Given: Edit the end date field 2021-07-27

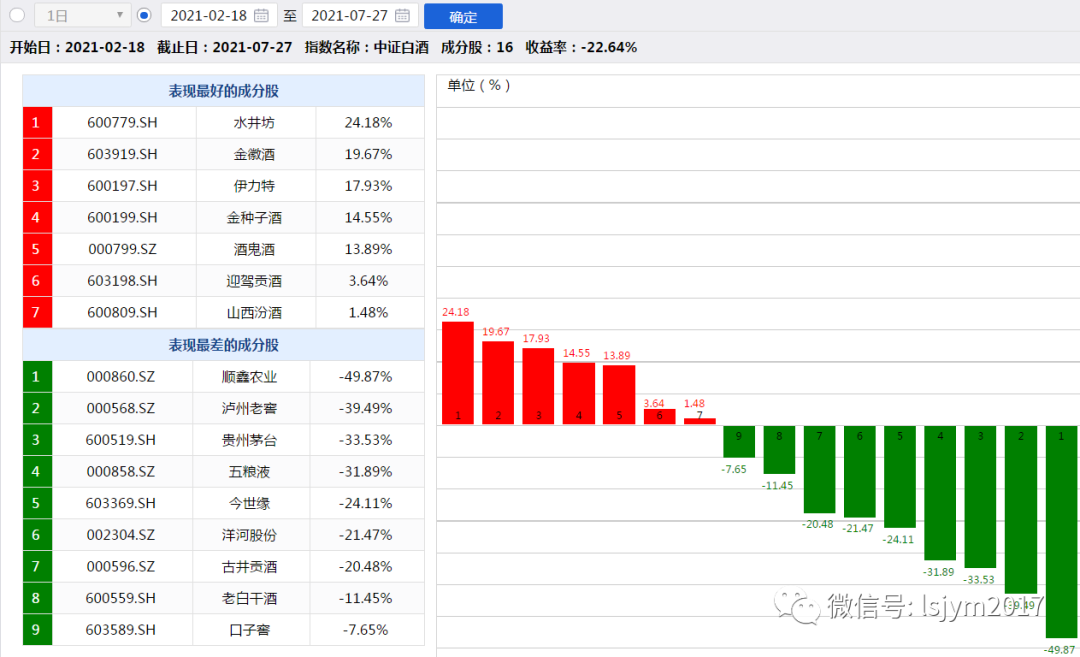Looking at the screenshot, I should tap(360, 15).
